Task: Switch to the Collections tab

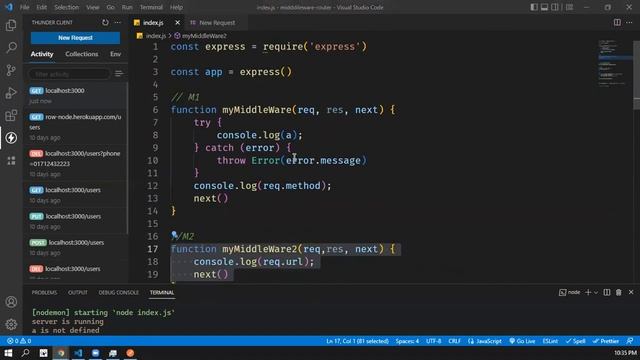Action: coord(82,54)
